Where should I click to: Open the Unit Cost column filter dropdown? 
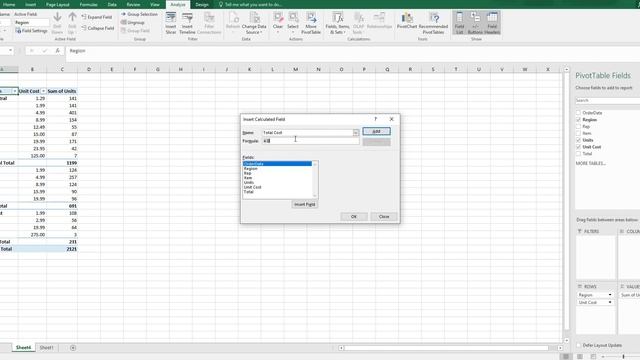(x=43, y=91)
